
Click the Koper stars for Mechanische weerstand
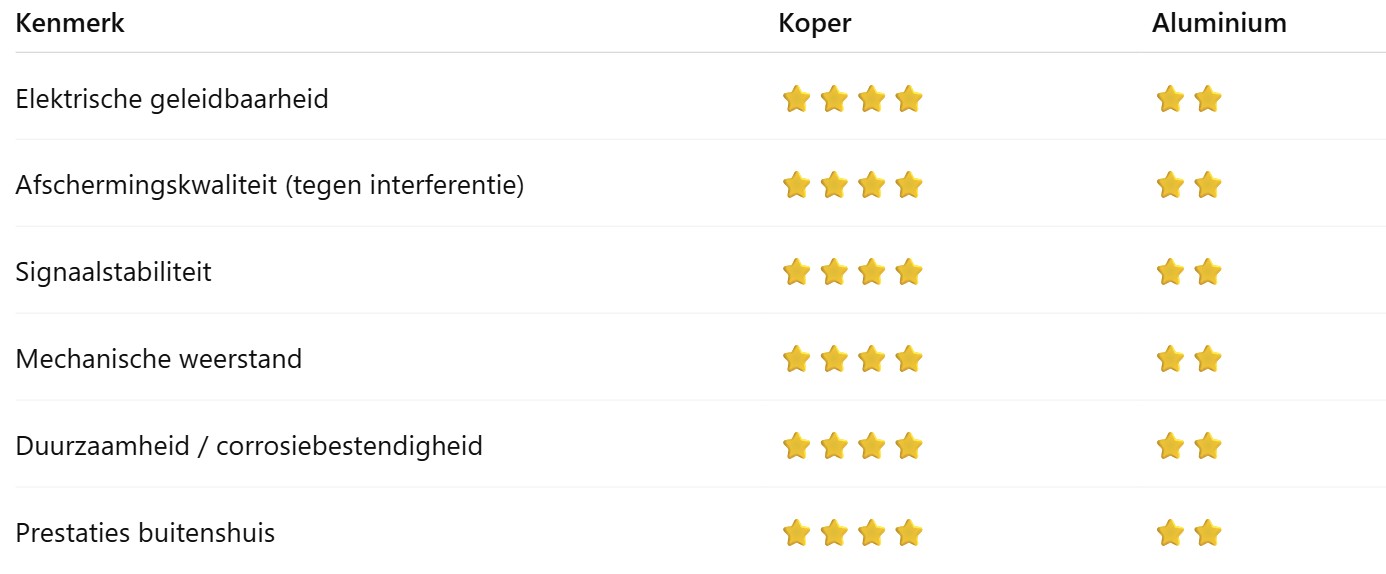[x=852, y=359]
